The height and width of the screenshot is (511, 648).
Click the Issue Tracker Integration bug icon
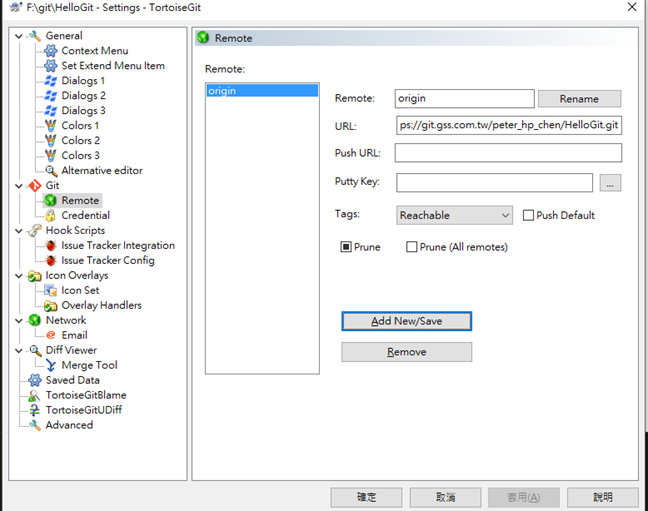(x=50, y=246)
